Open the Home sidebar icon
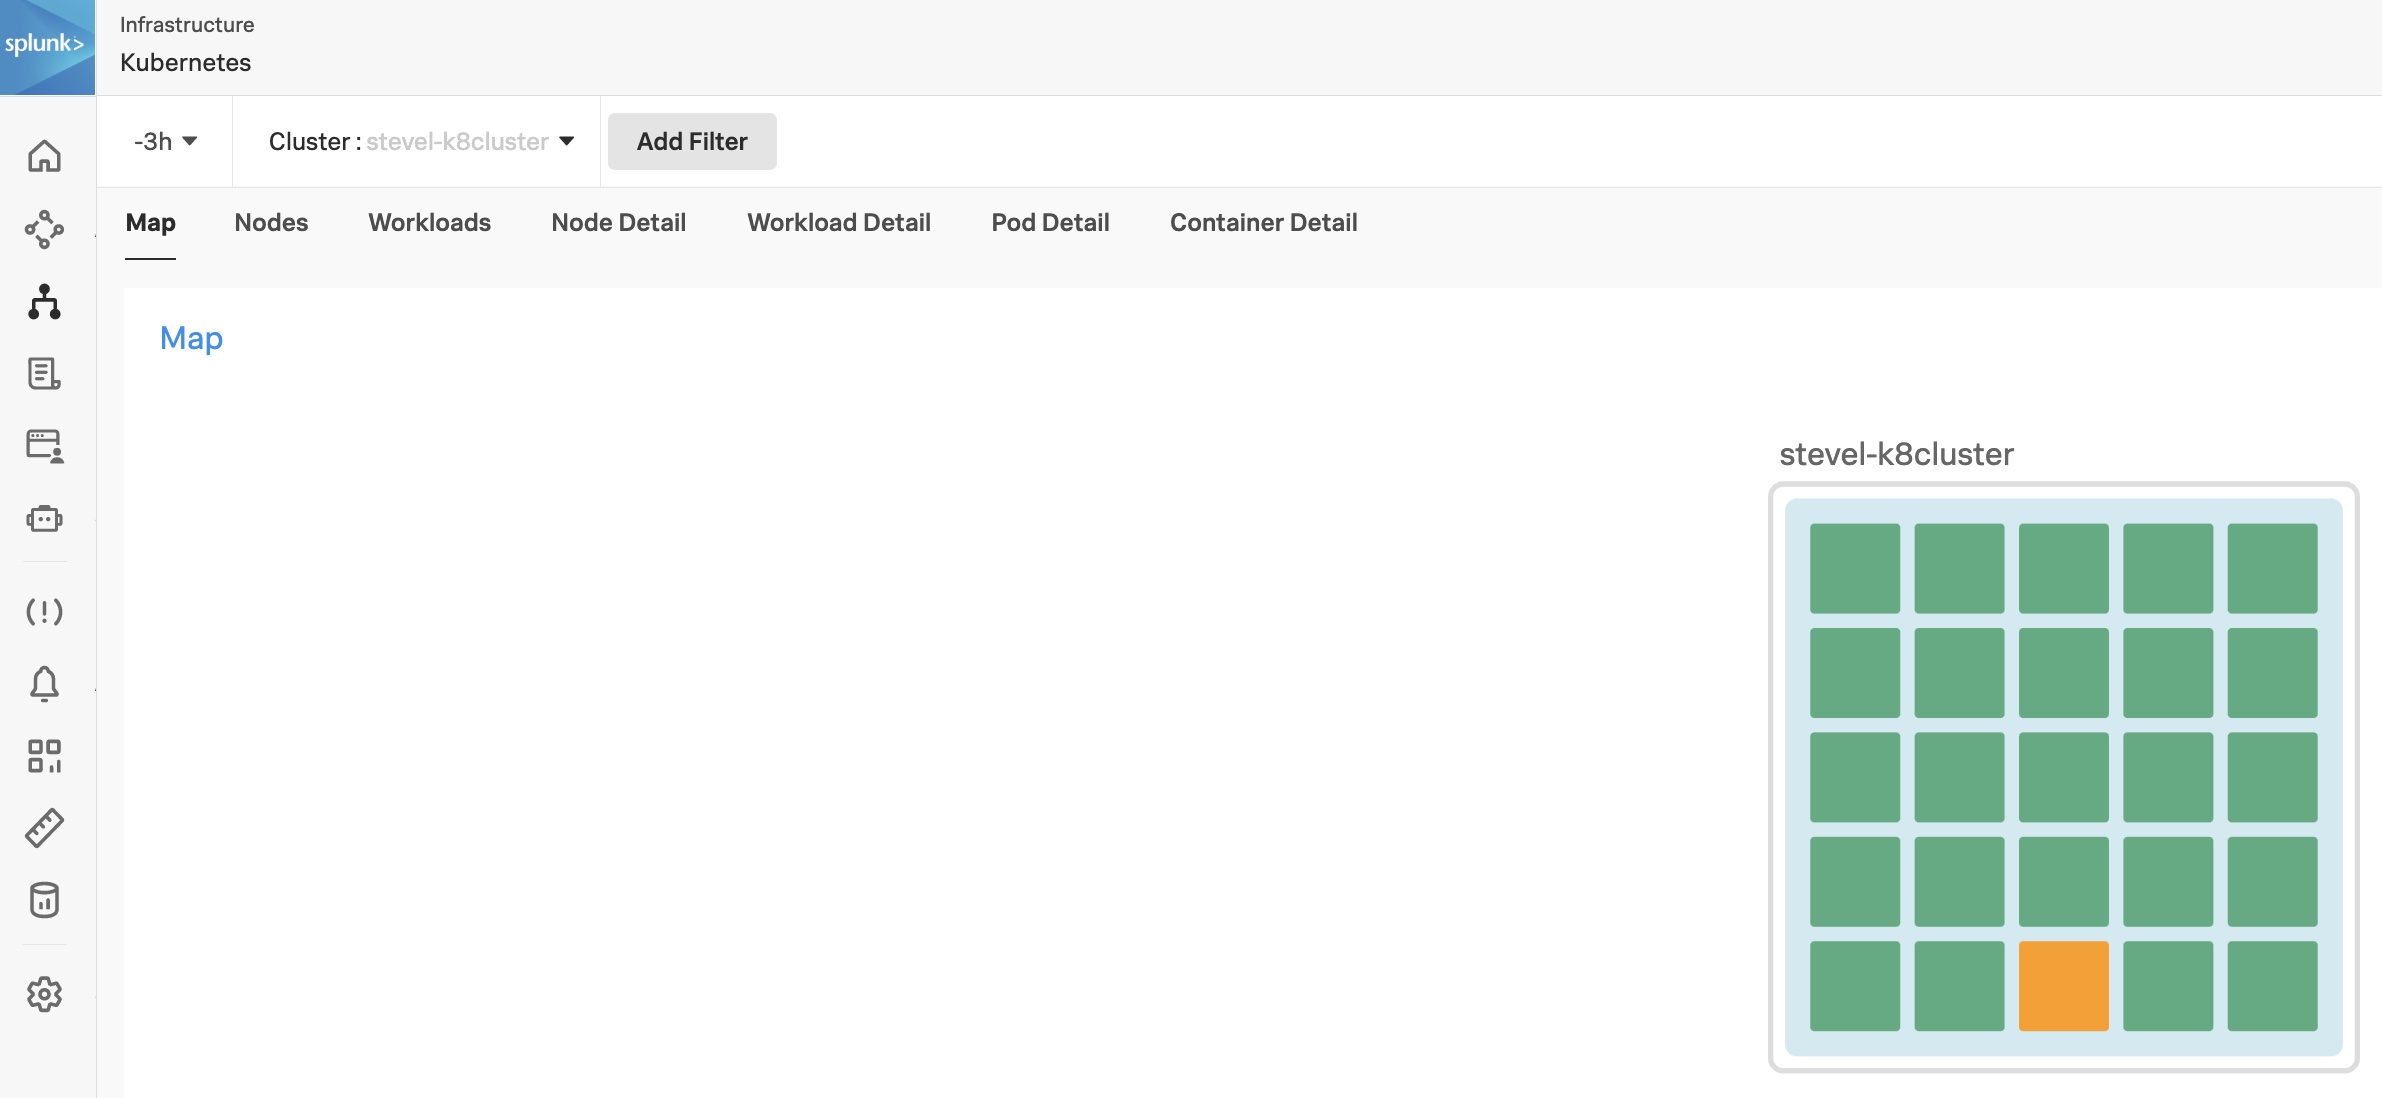 click(44, 156)
